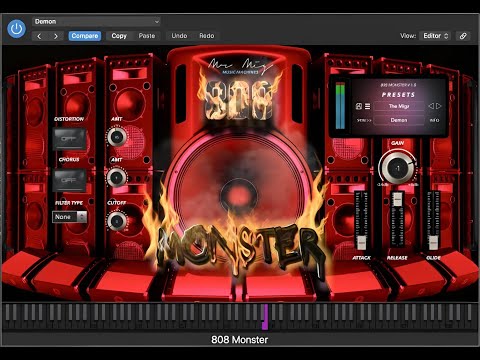Viewport: 480px width, 360px height.
Task: Click the Cutoff knob
Action: [x=117, y=221]
